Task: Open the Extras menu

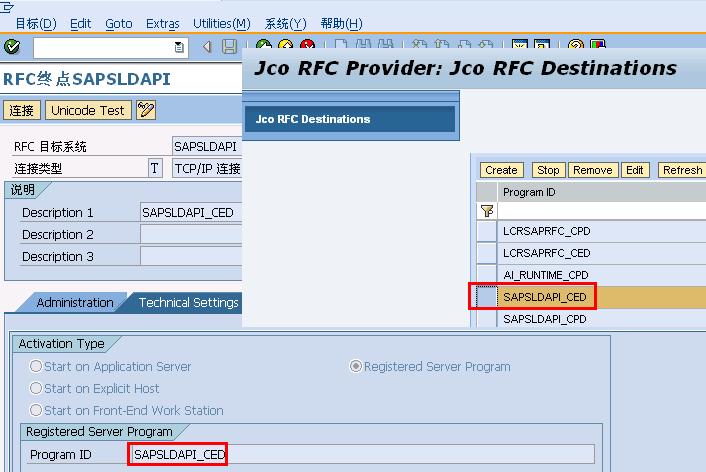Action: pyautogui.click(x=163, y=23)
